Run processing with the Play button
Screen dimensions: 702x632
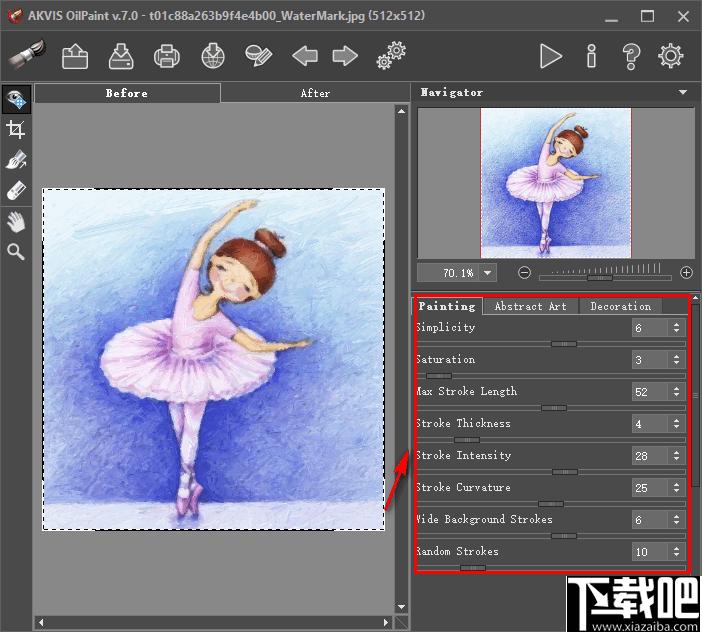coord(551,56)
